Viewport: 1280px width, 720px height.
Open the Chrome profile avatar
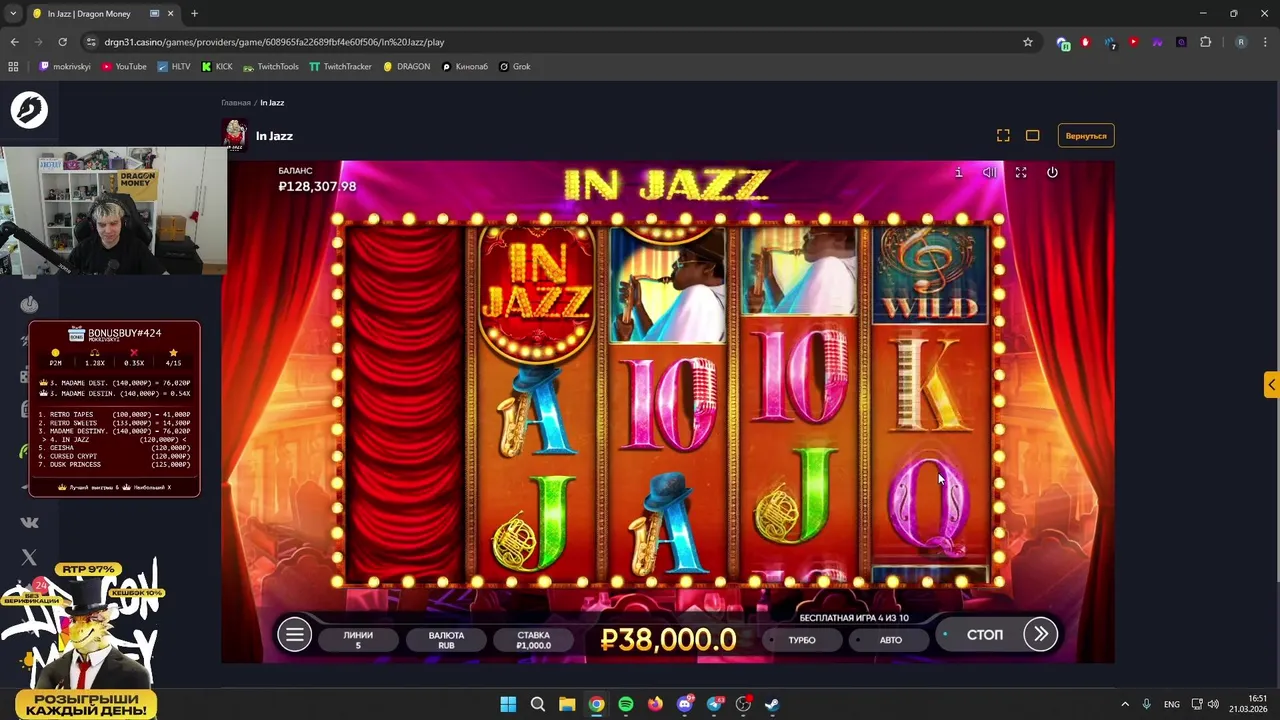(1241, 42)
